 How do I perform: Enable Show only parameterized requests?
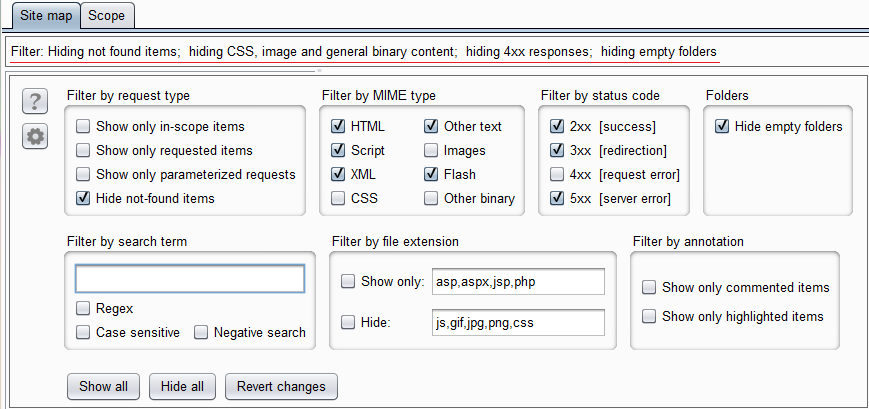tap(84, 175)
